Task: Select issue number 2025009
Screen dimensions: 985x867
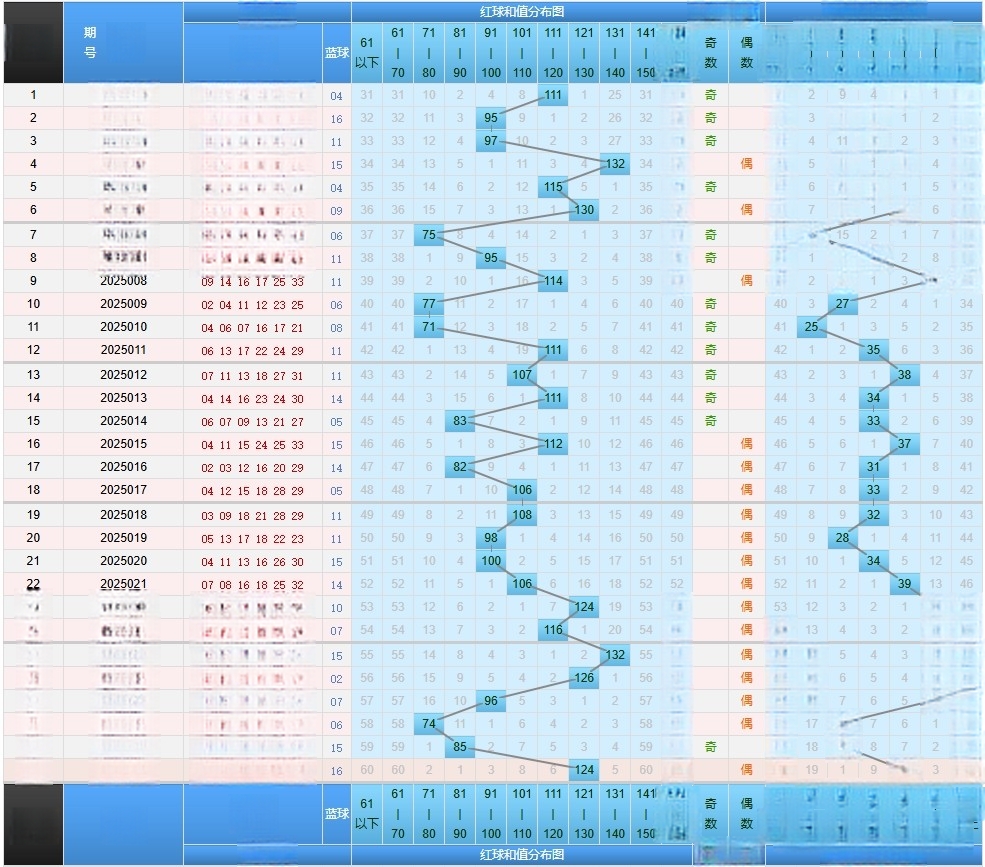Action: pos(123,304)
